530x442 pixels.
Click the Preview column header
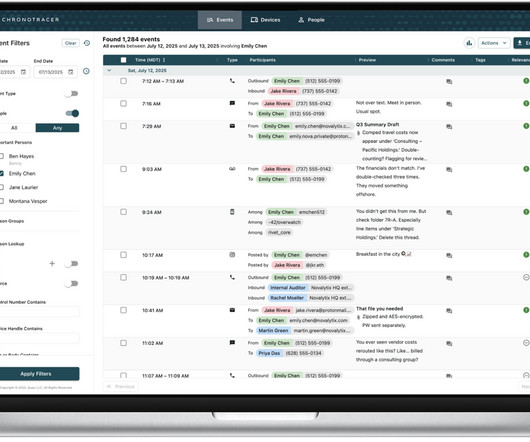pos(367,60)
